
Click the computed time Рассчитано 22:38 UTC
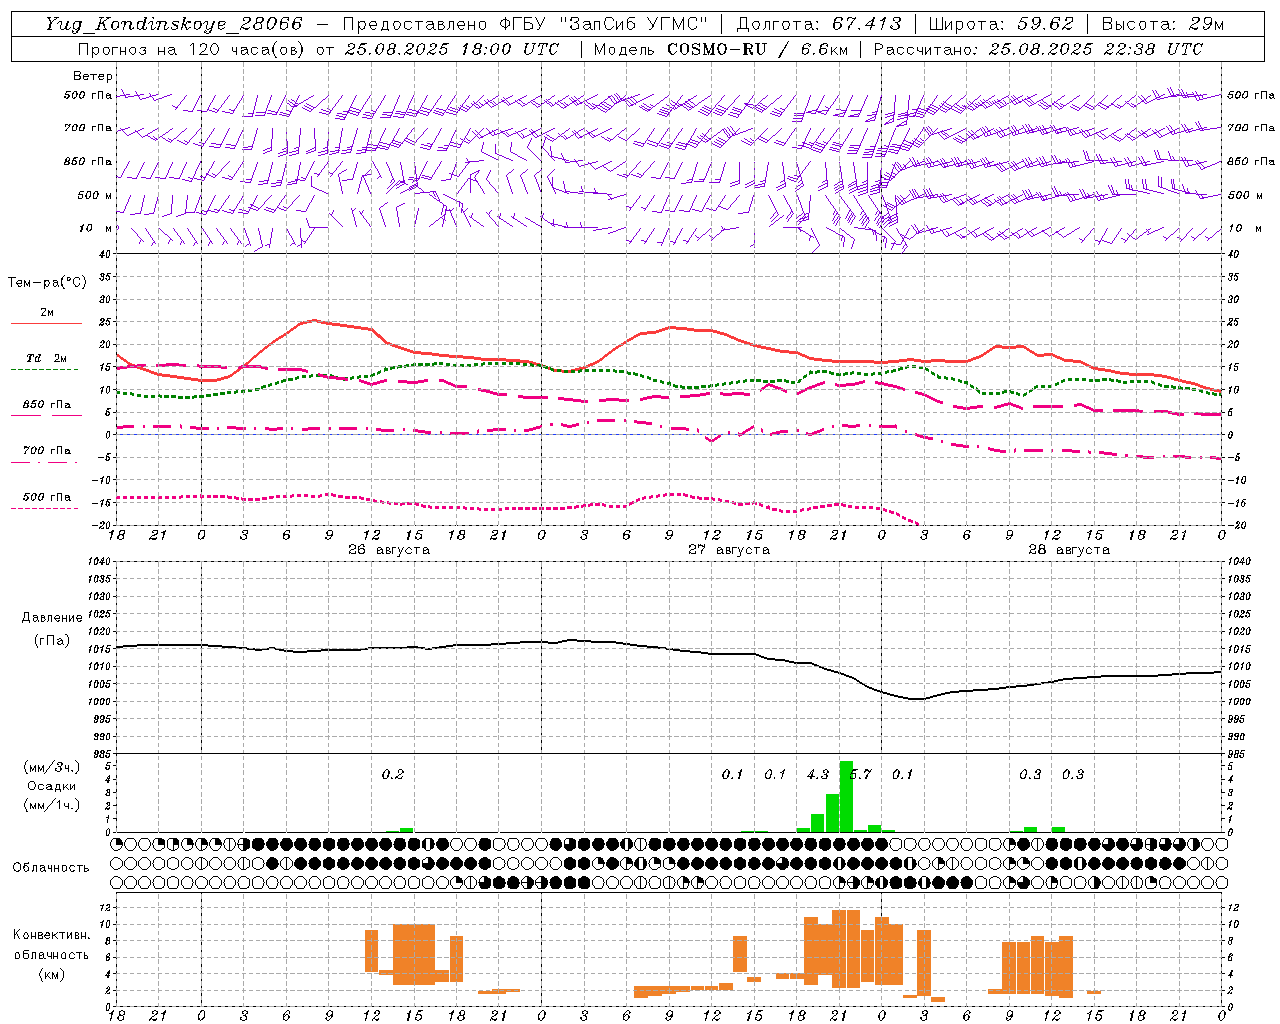pos(1038,49)
